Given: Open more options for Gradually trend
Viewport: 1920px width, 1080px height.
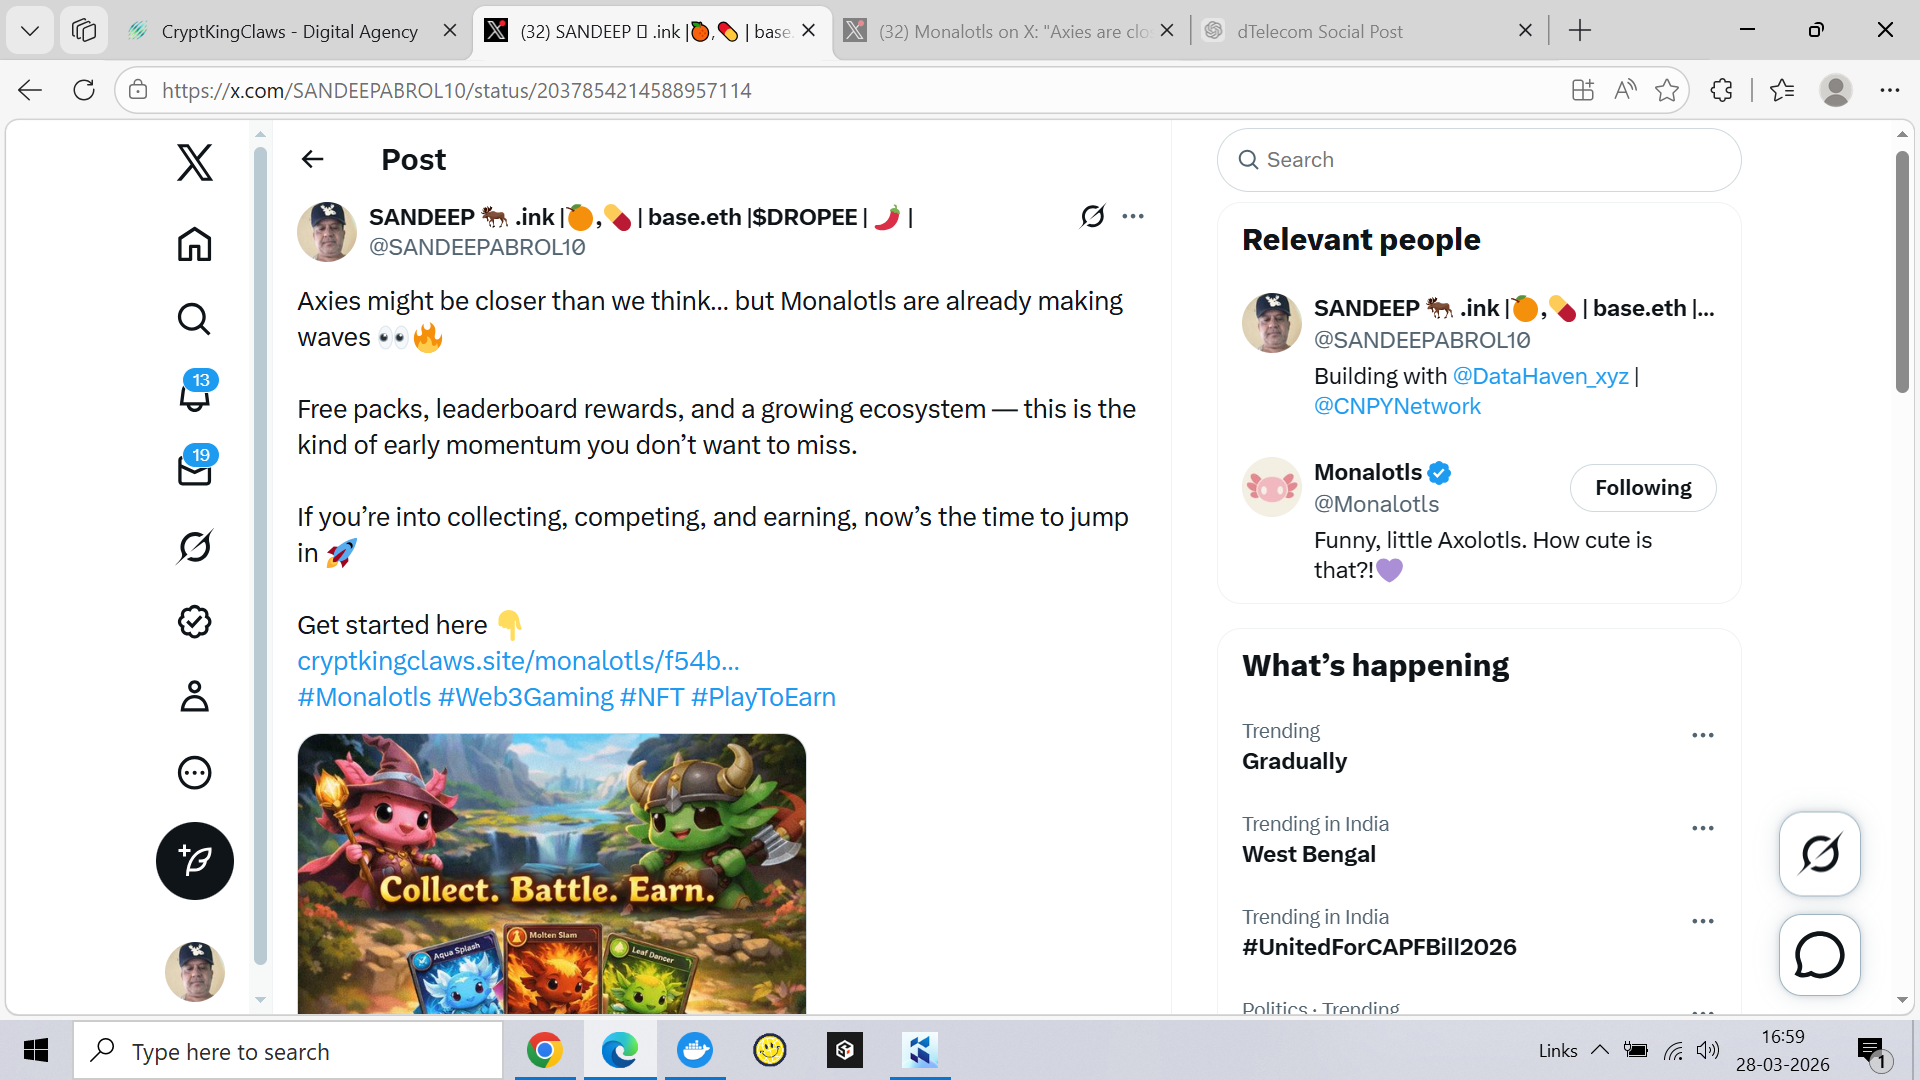Looking at the screenshot, I should [1702, 735].
